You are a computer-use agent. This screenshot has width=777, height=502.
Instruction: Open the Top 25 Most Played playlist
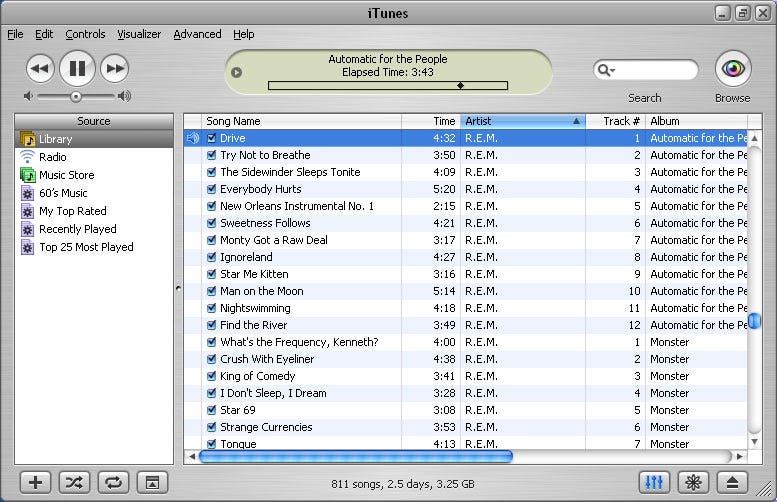pos(94,247)
